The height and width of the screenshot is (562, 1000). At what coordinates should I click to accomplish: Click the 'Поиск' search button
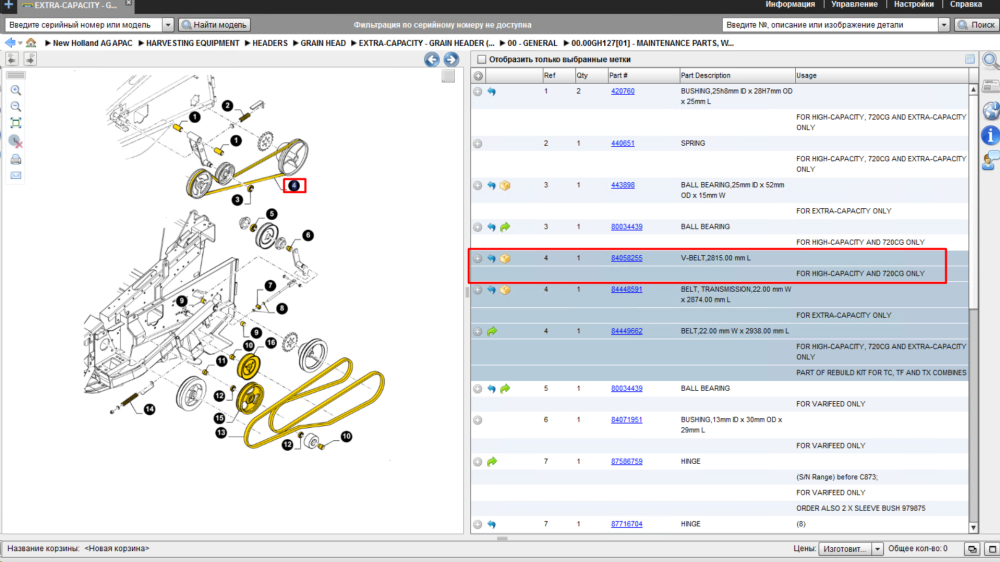point(976,25)
